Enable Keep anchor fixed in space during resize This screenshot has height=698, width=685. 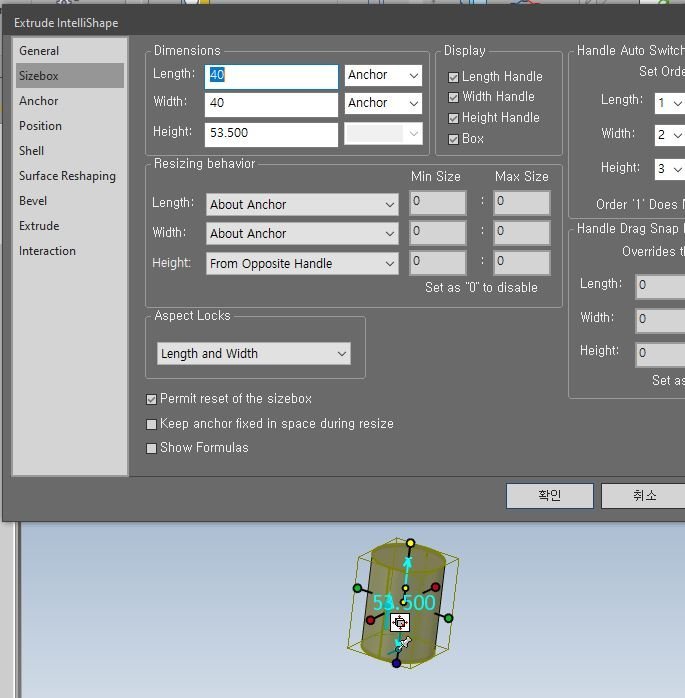coord(151,424)
